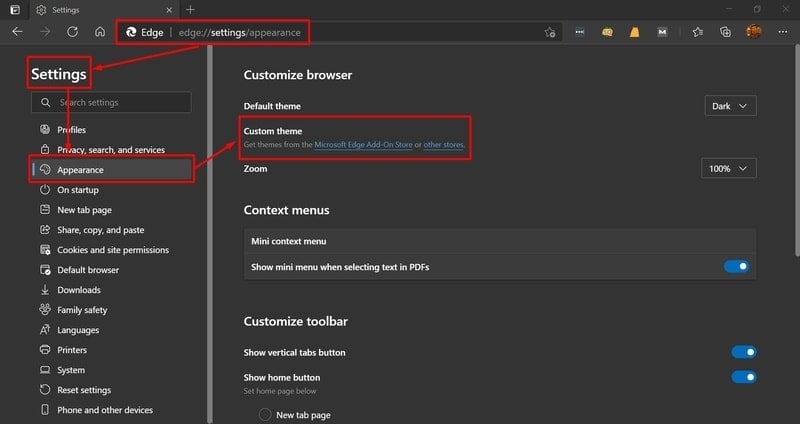This screenshot has height=424, width=800.
Task: Click the orange mask extension icon
Action: tap(607, 32)
